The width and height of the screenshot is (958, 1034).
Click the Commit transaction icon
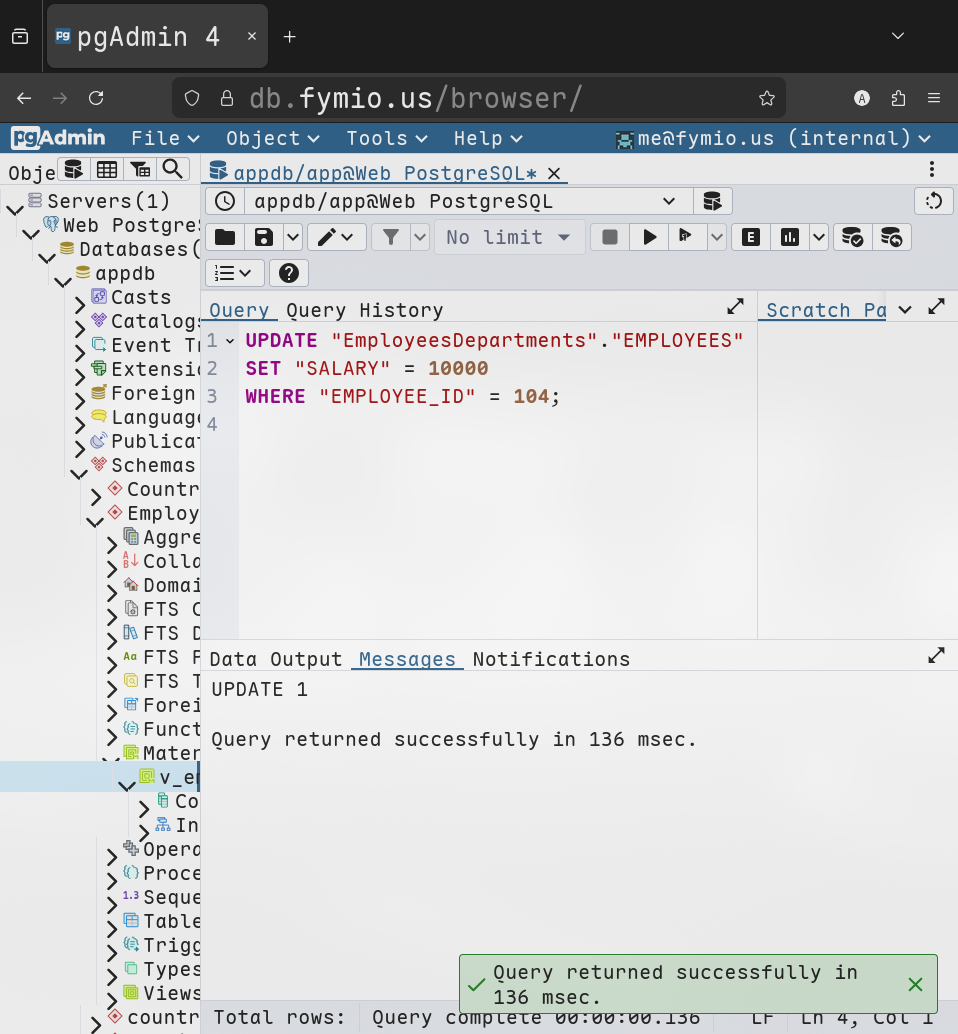click(852, 237)
